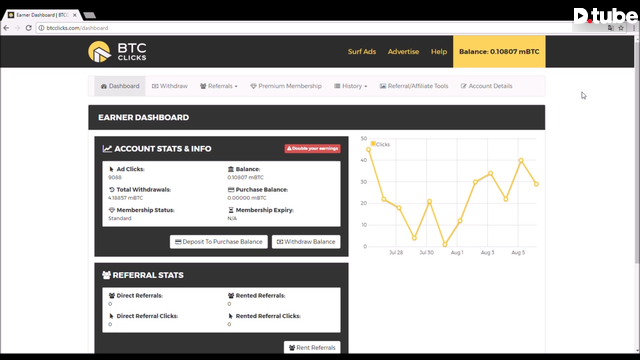Viewport: 640px width, 360px height.
Task: Click the Ad Clicks cursor icon
Action: point(111,169)
